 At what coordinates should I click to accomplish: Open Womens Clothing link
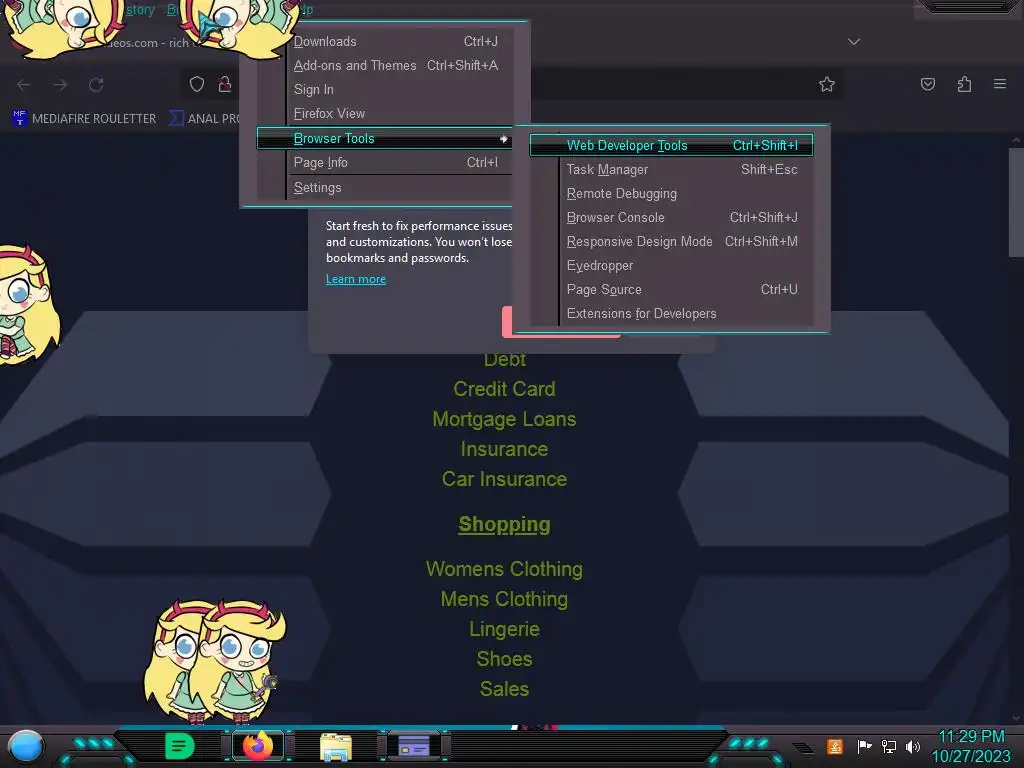click(504, 569)
